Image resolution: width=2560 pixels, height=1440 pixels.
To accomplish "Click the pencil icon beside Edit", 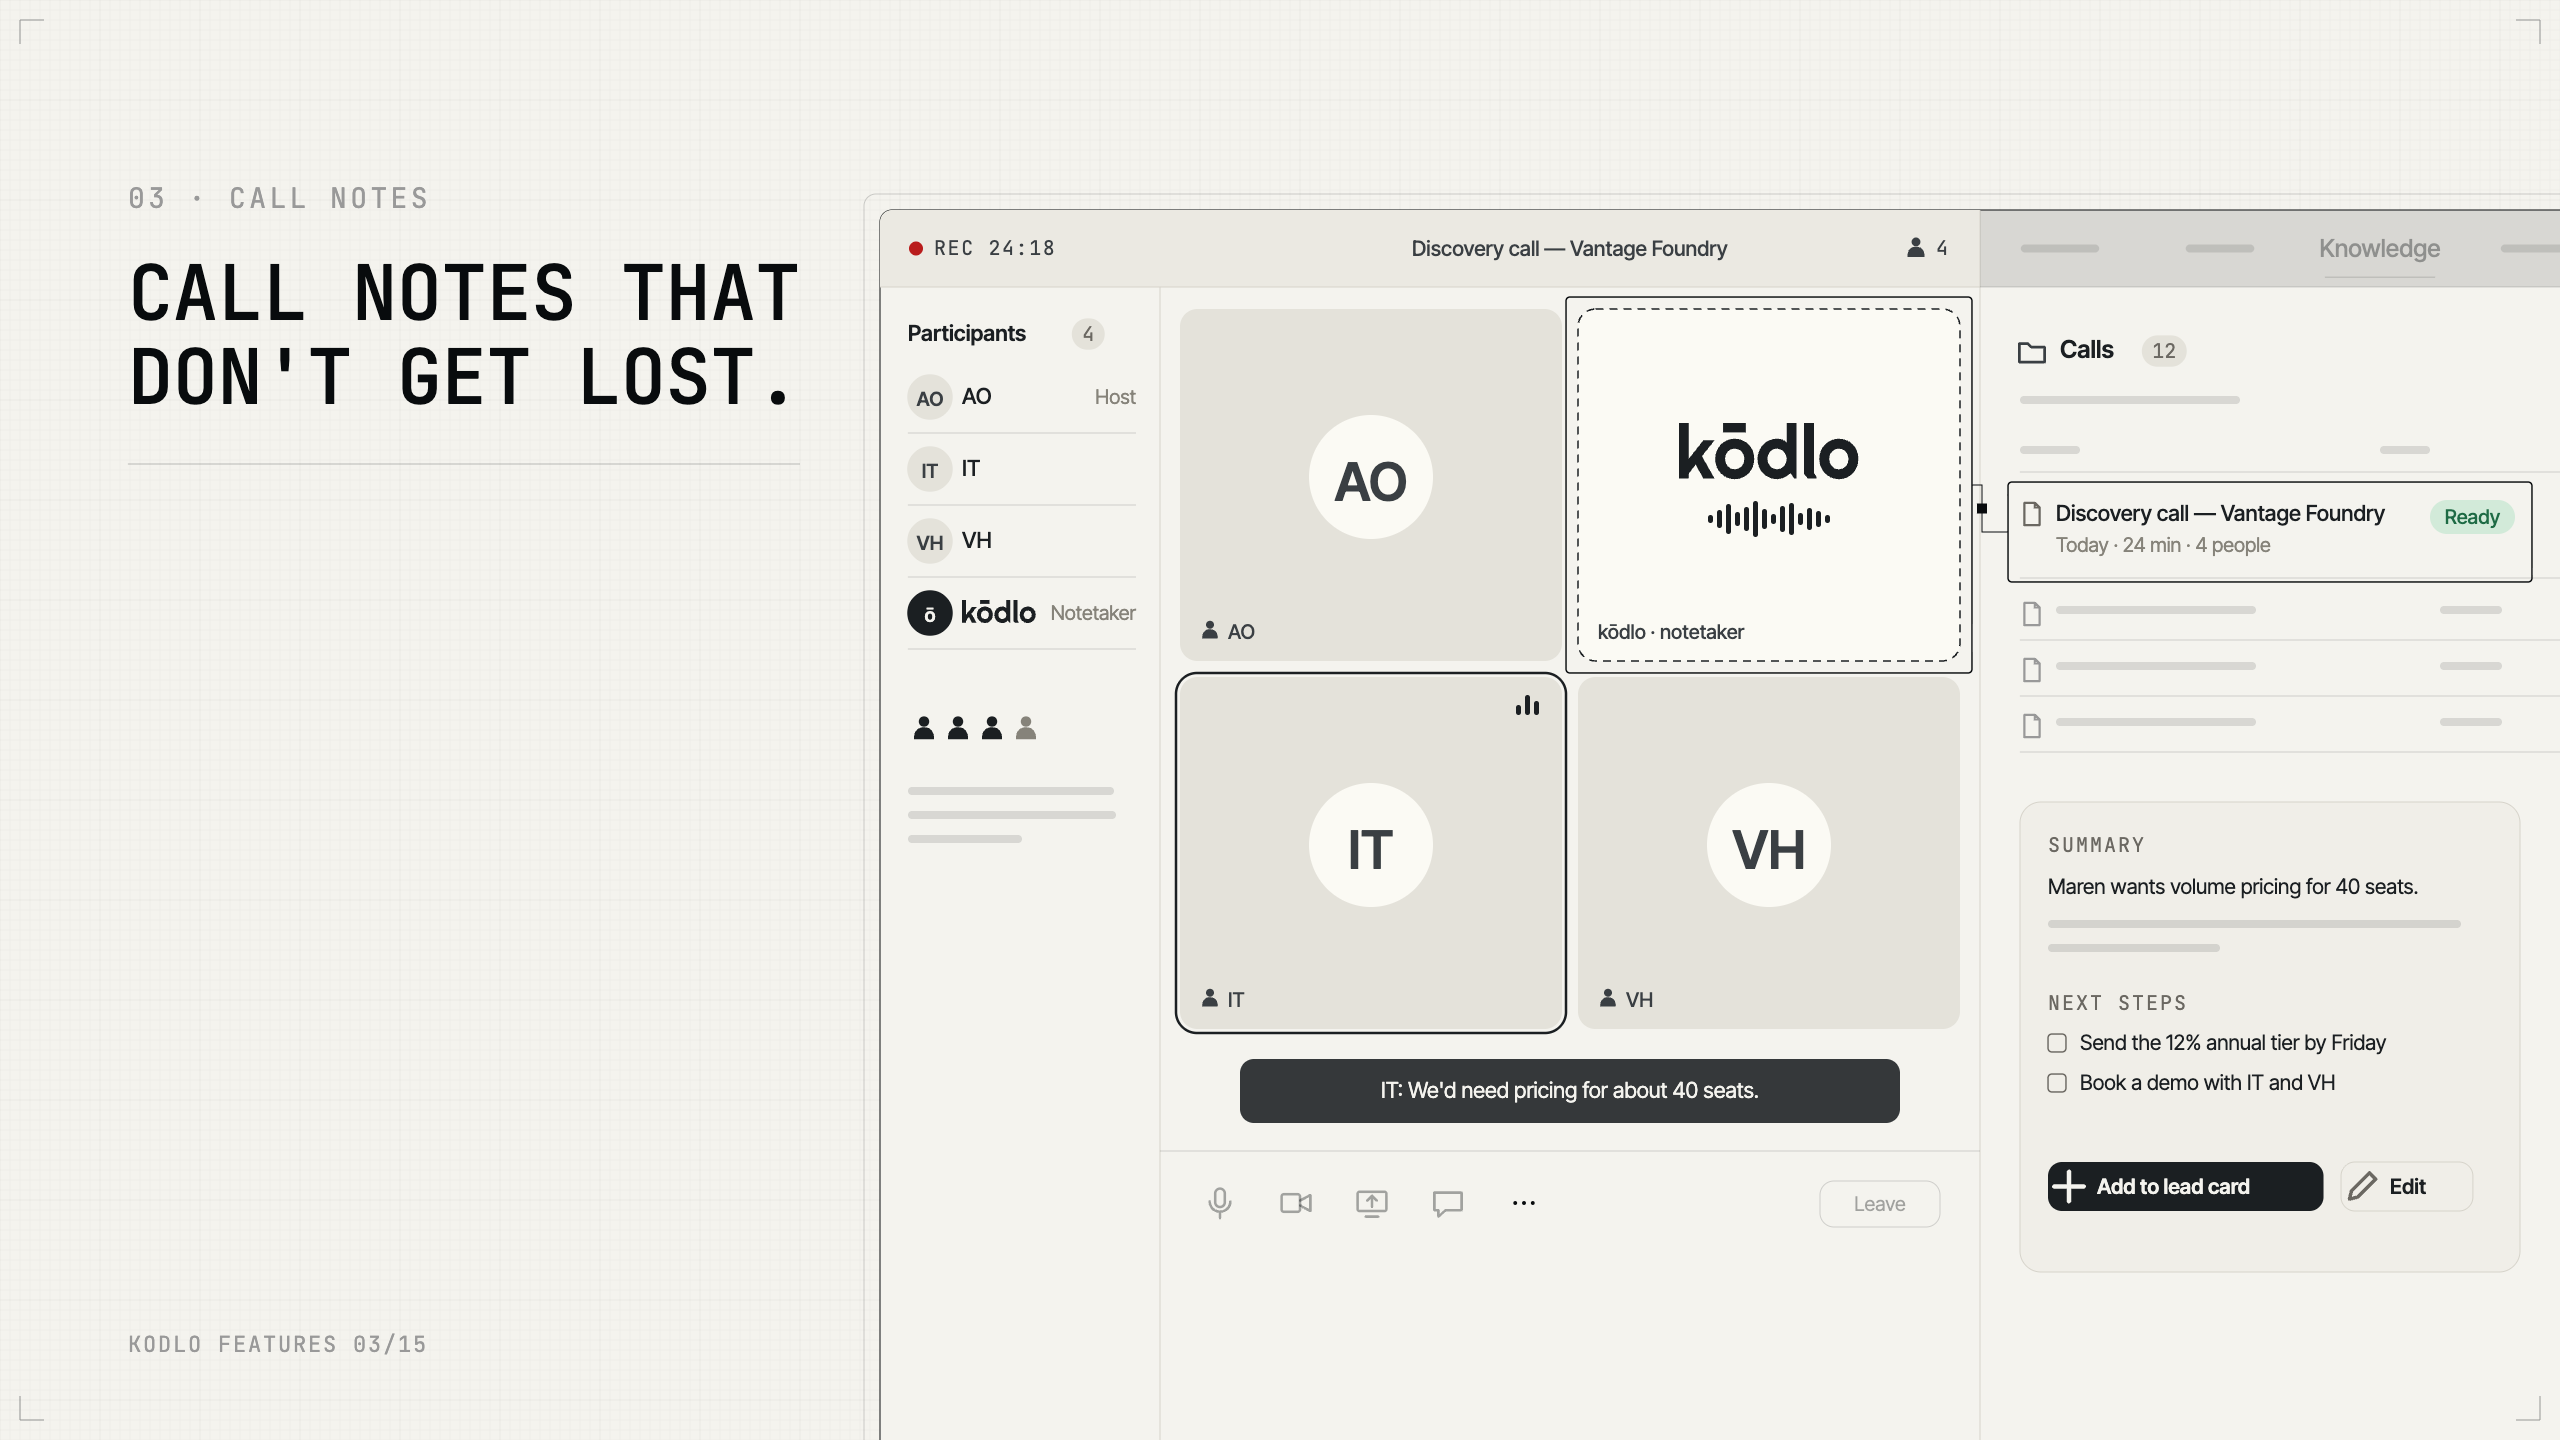I will tap(2362, 1186).
